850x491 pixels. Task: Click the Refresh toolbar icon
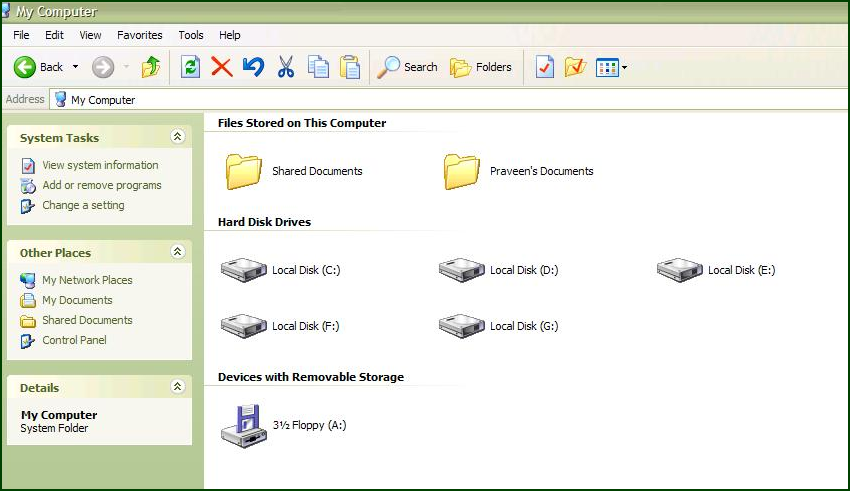[190, 67]
